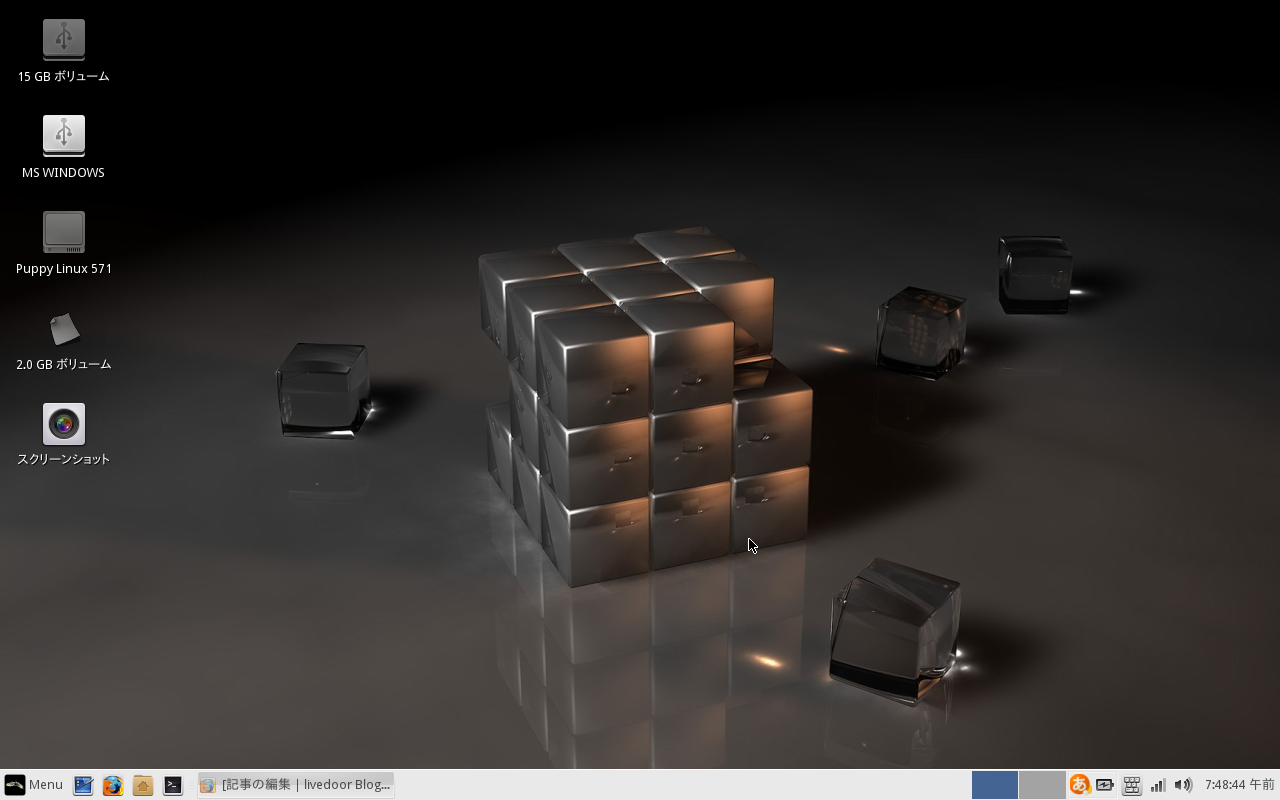1280x800 pixels.
Task: Switch to the second gray workspace
Action: [1042, 785]
